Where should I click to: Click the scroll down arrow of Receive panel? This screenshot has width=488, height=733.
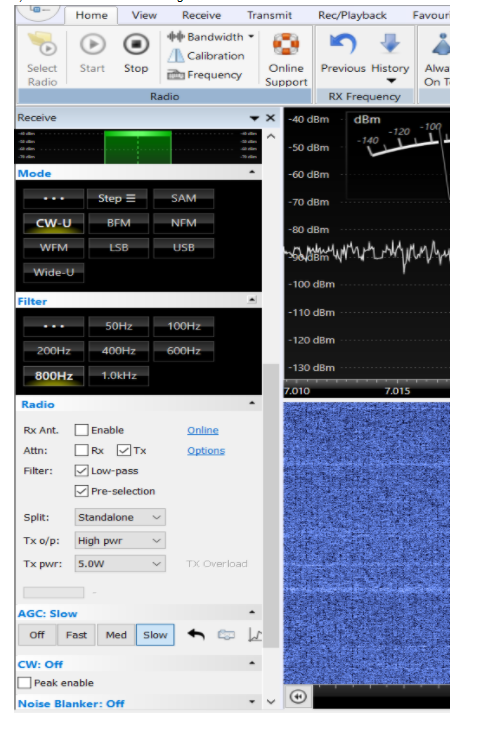(271, 701)
